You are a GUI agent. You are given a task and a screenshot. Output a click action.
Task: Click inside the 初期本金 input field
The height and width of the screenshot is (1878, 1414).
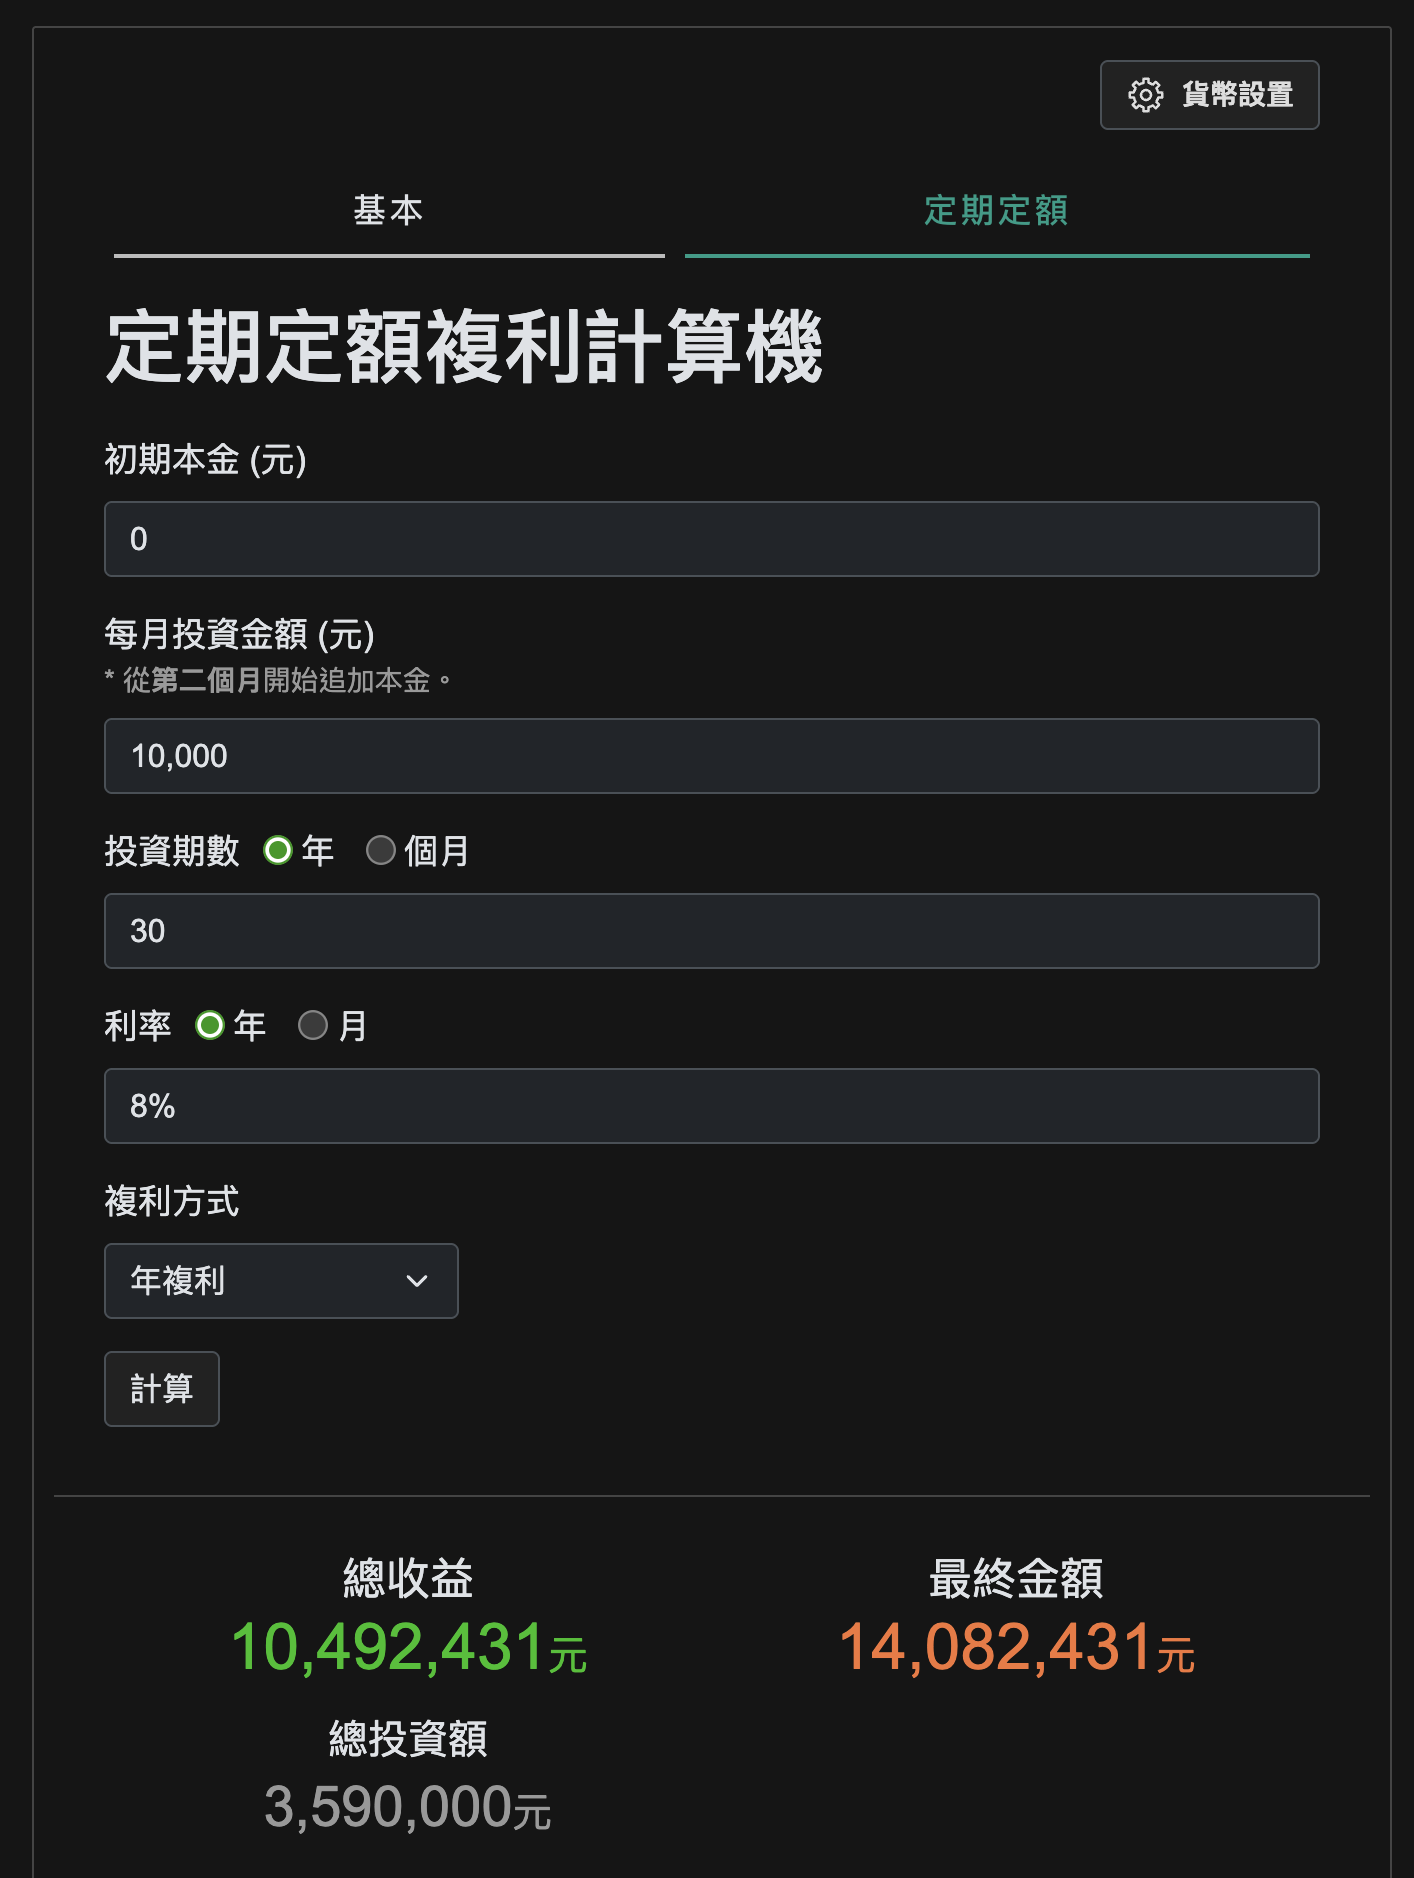point(710,539)
